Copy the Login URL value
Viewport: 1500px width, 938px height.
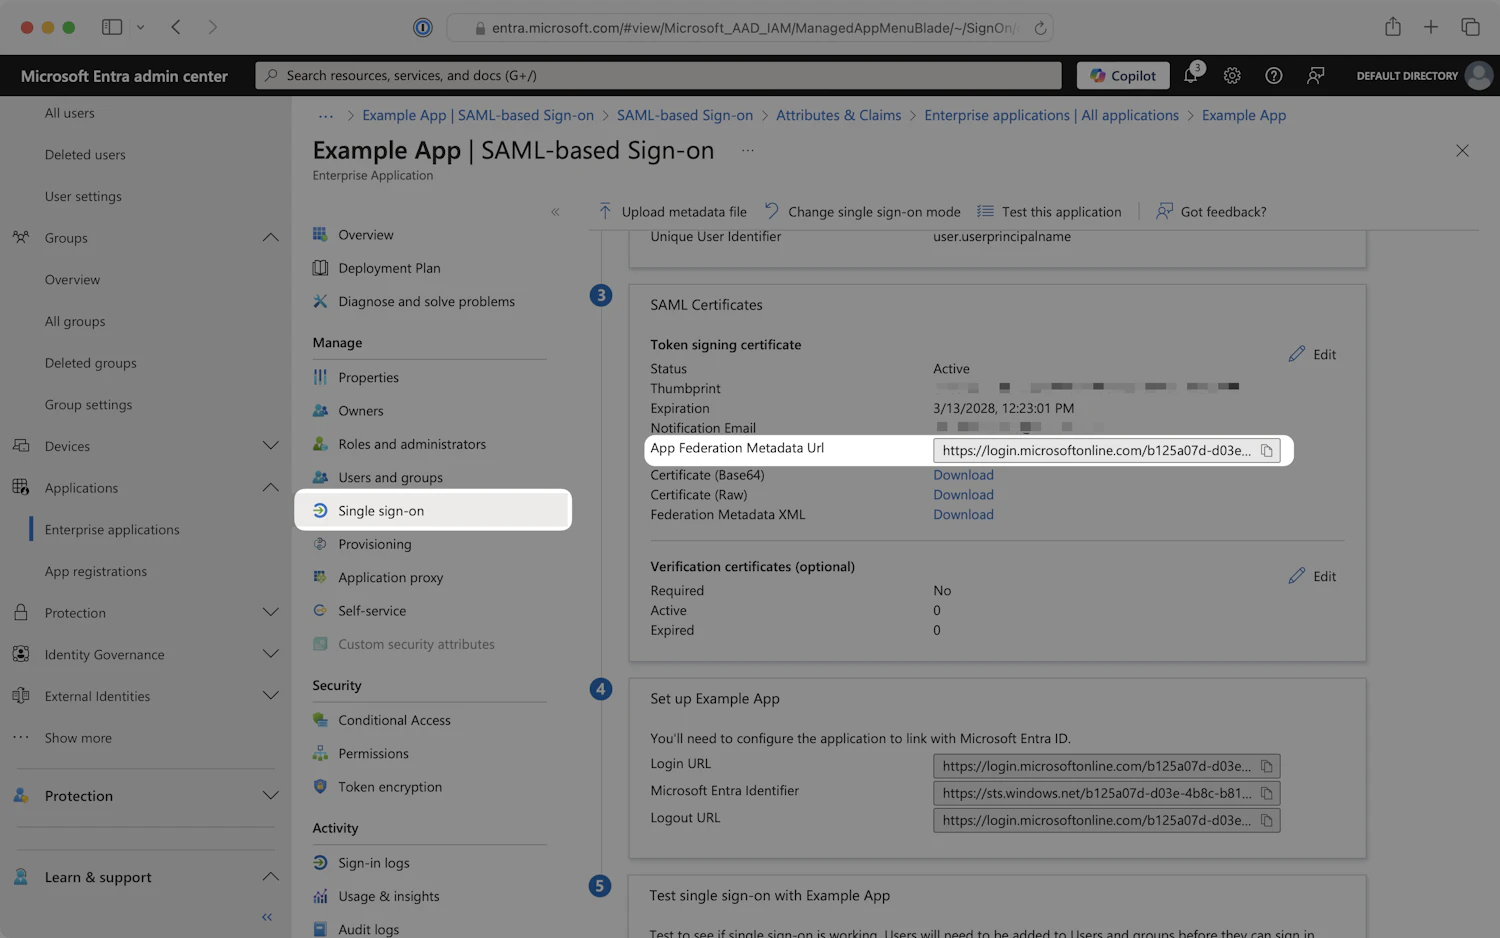pyautogui.click(x=1266, y=766)
